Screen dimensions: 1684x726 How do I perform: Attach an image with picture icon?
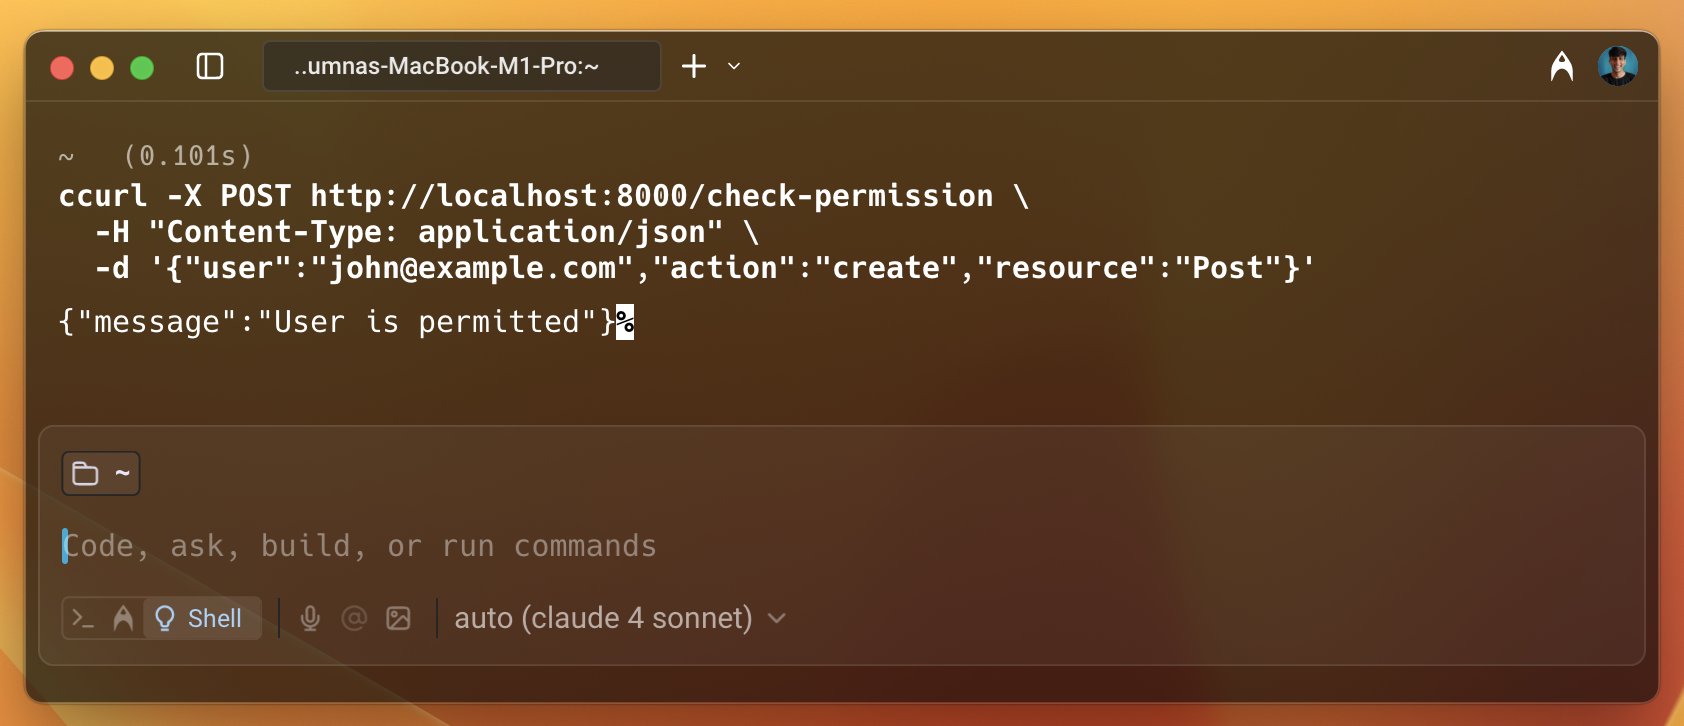398,619
